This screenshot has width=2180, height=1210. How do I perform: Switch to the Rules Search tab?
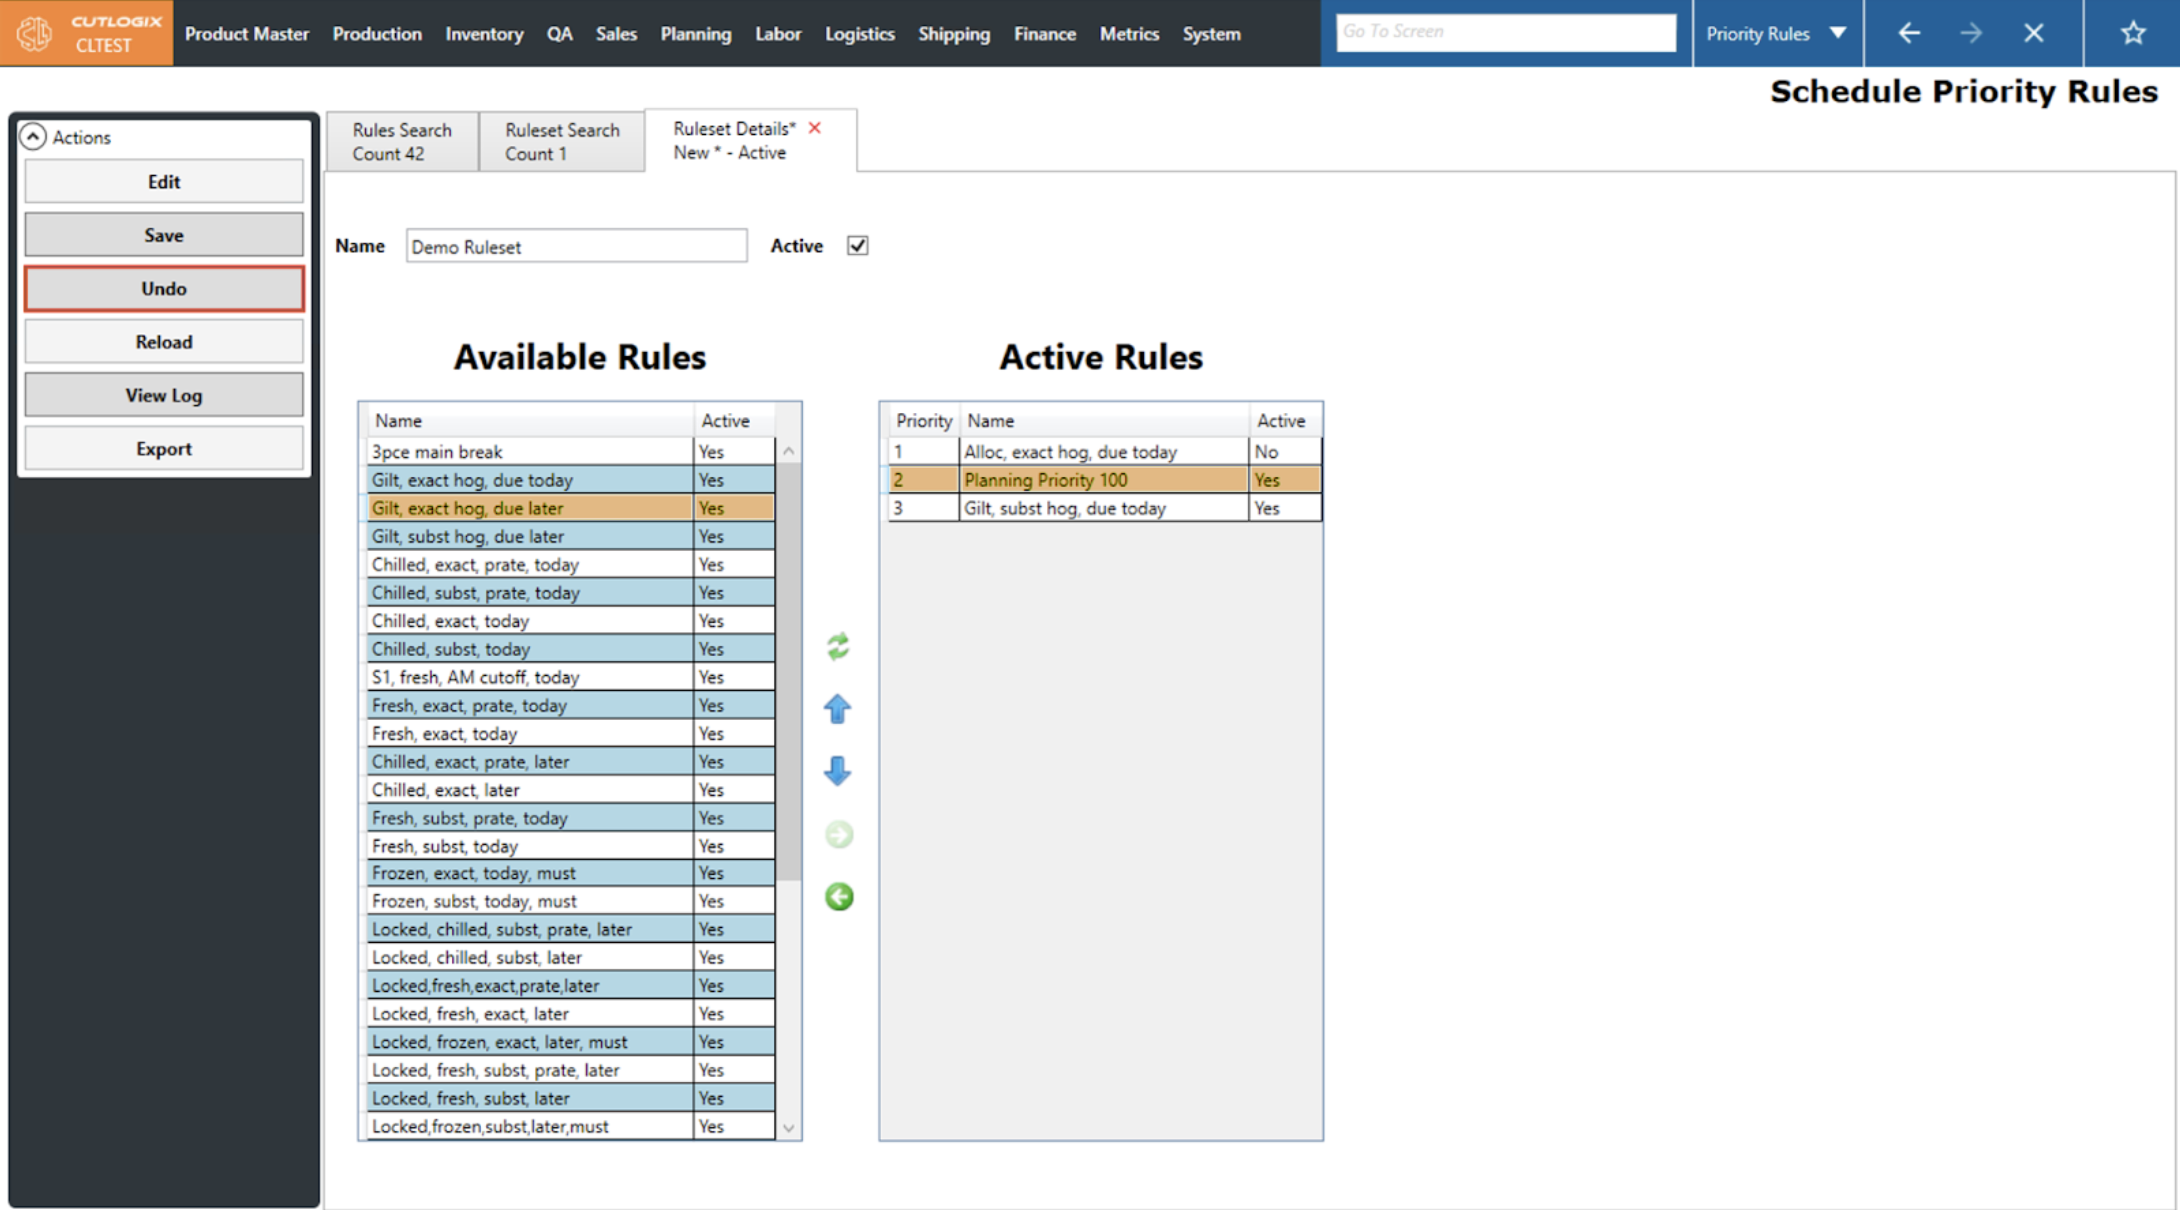point(402,141)
